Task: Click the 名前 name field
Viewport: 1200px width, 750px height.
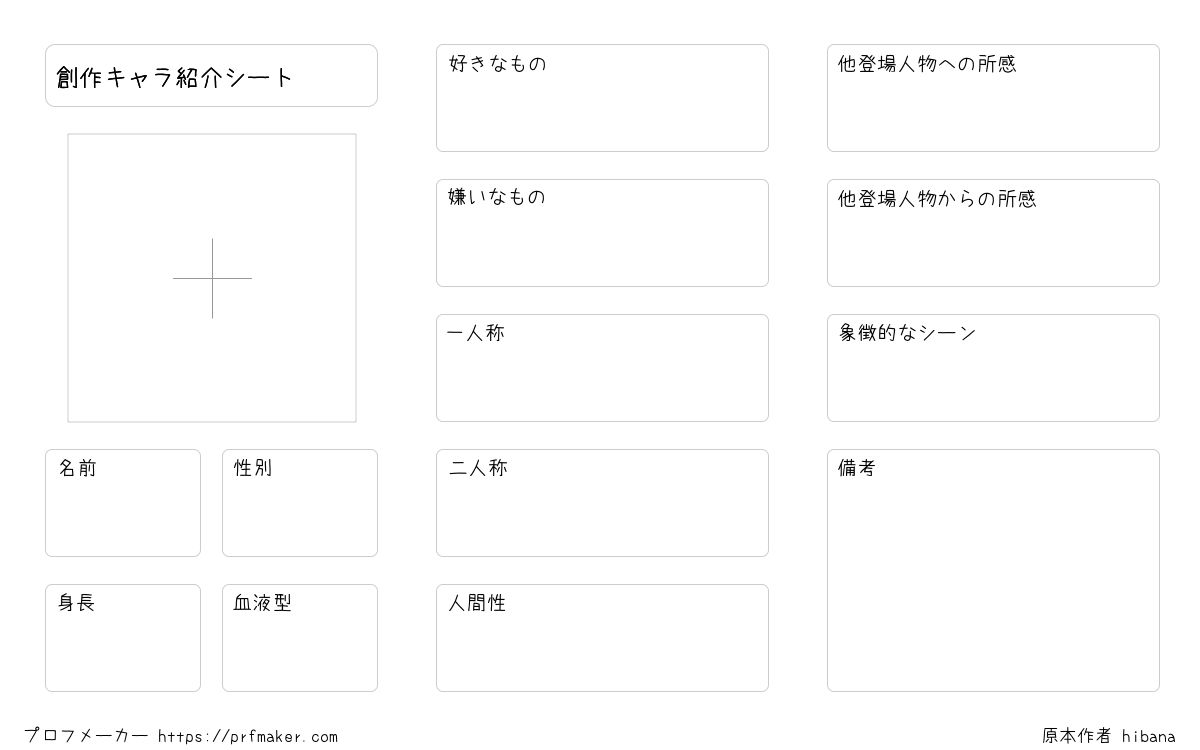Action: pos(123,503)
